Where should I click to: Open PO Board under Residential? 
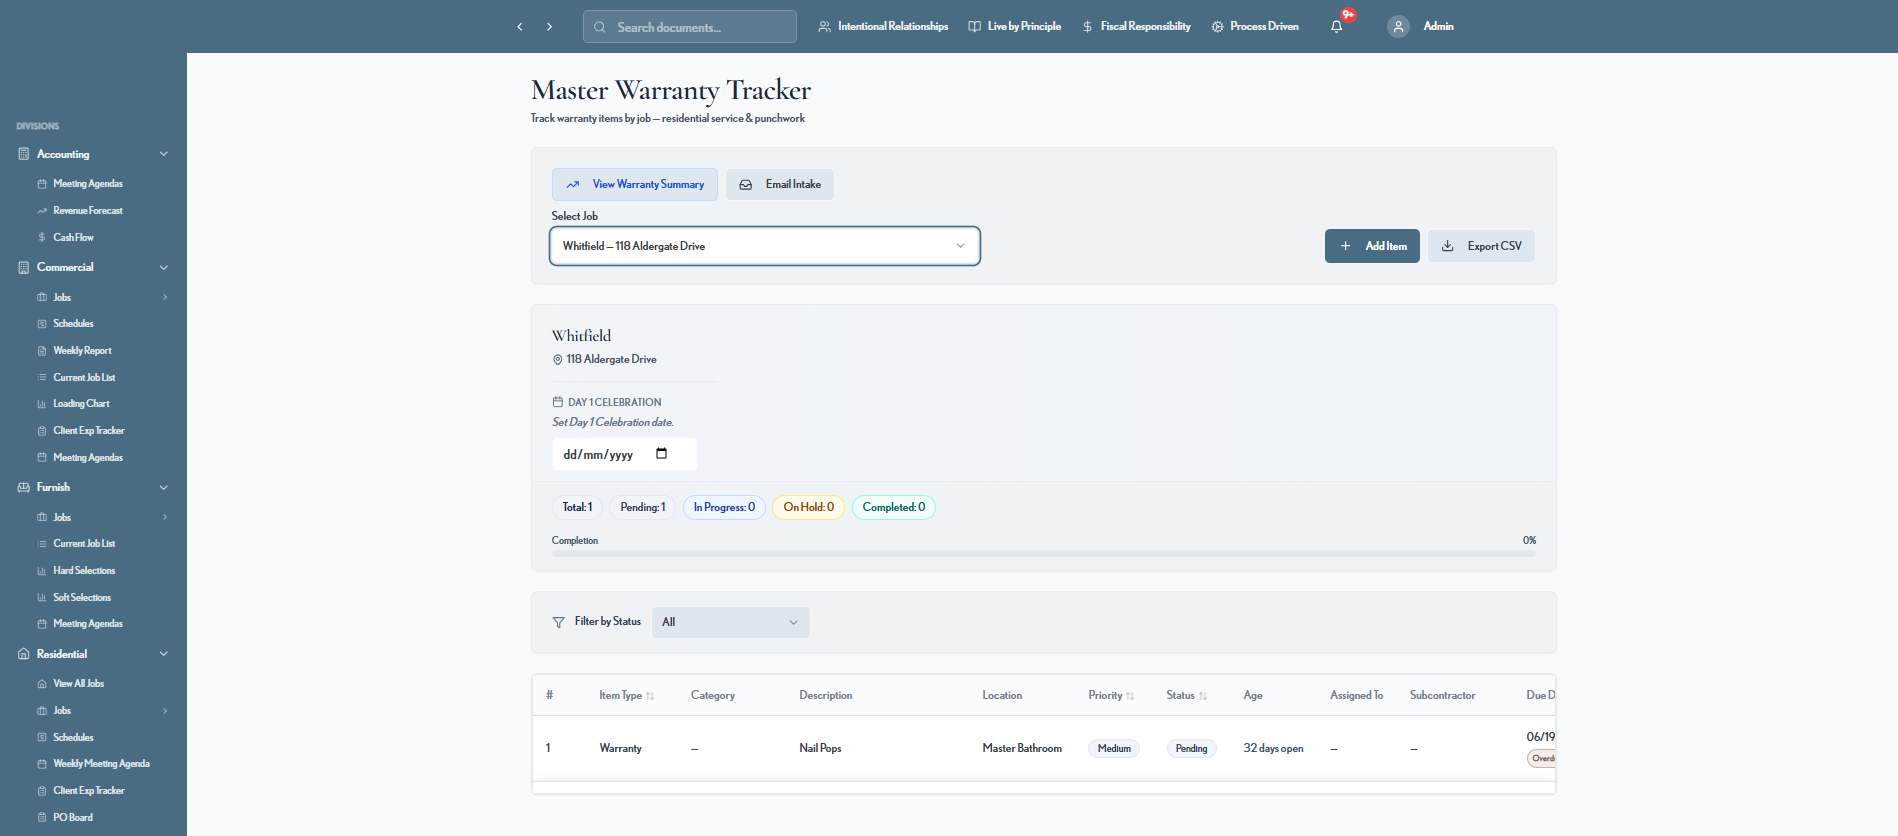click(73, 818)
